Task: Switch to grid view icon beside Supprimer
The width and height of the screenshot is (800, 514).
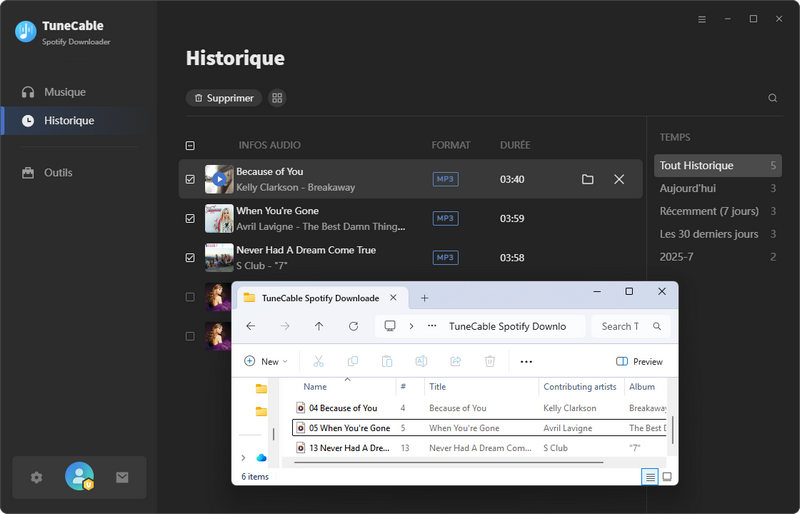Action: (277, 98)
